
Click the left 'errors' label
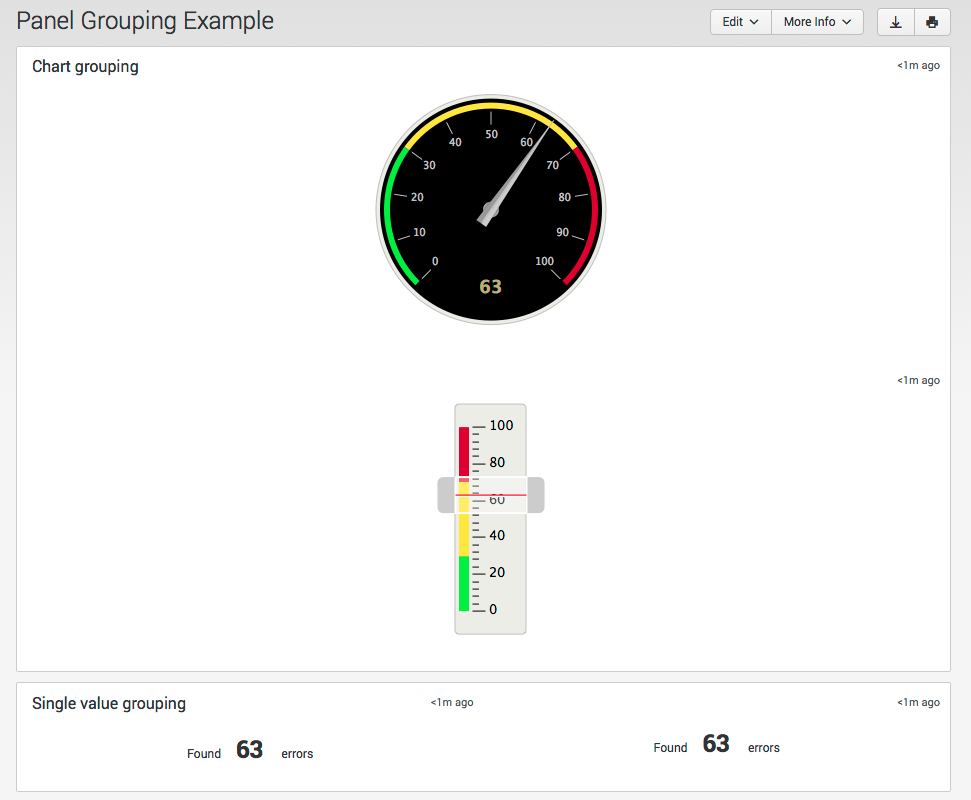tap(297, 754)
